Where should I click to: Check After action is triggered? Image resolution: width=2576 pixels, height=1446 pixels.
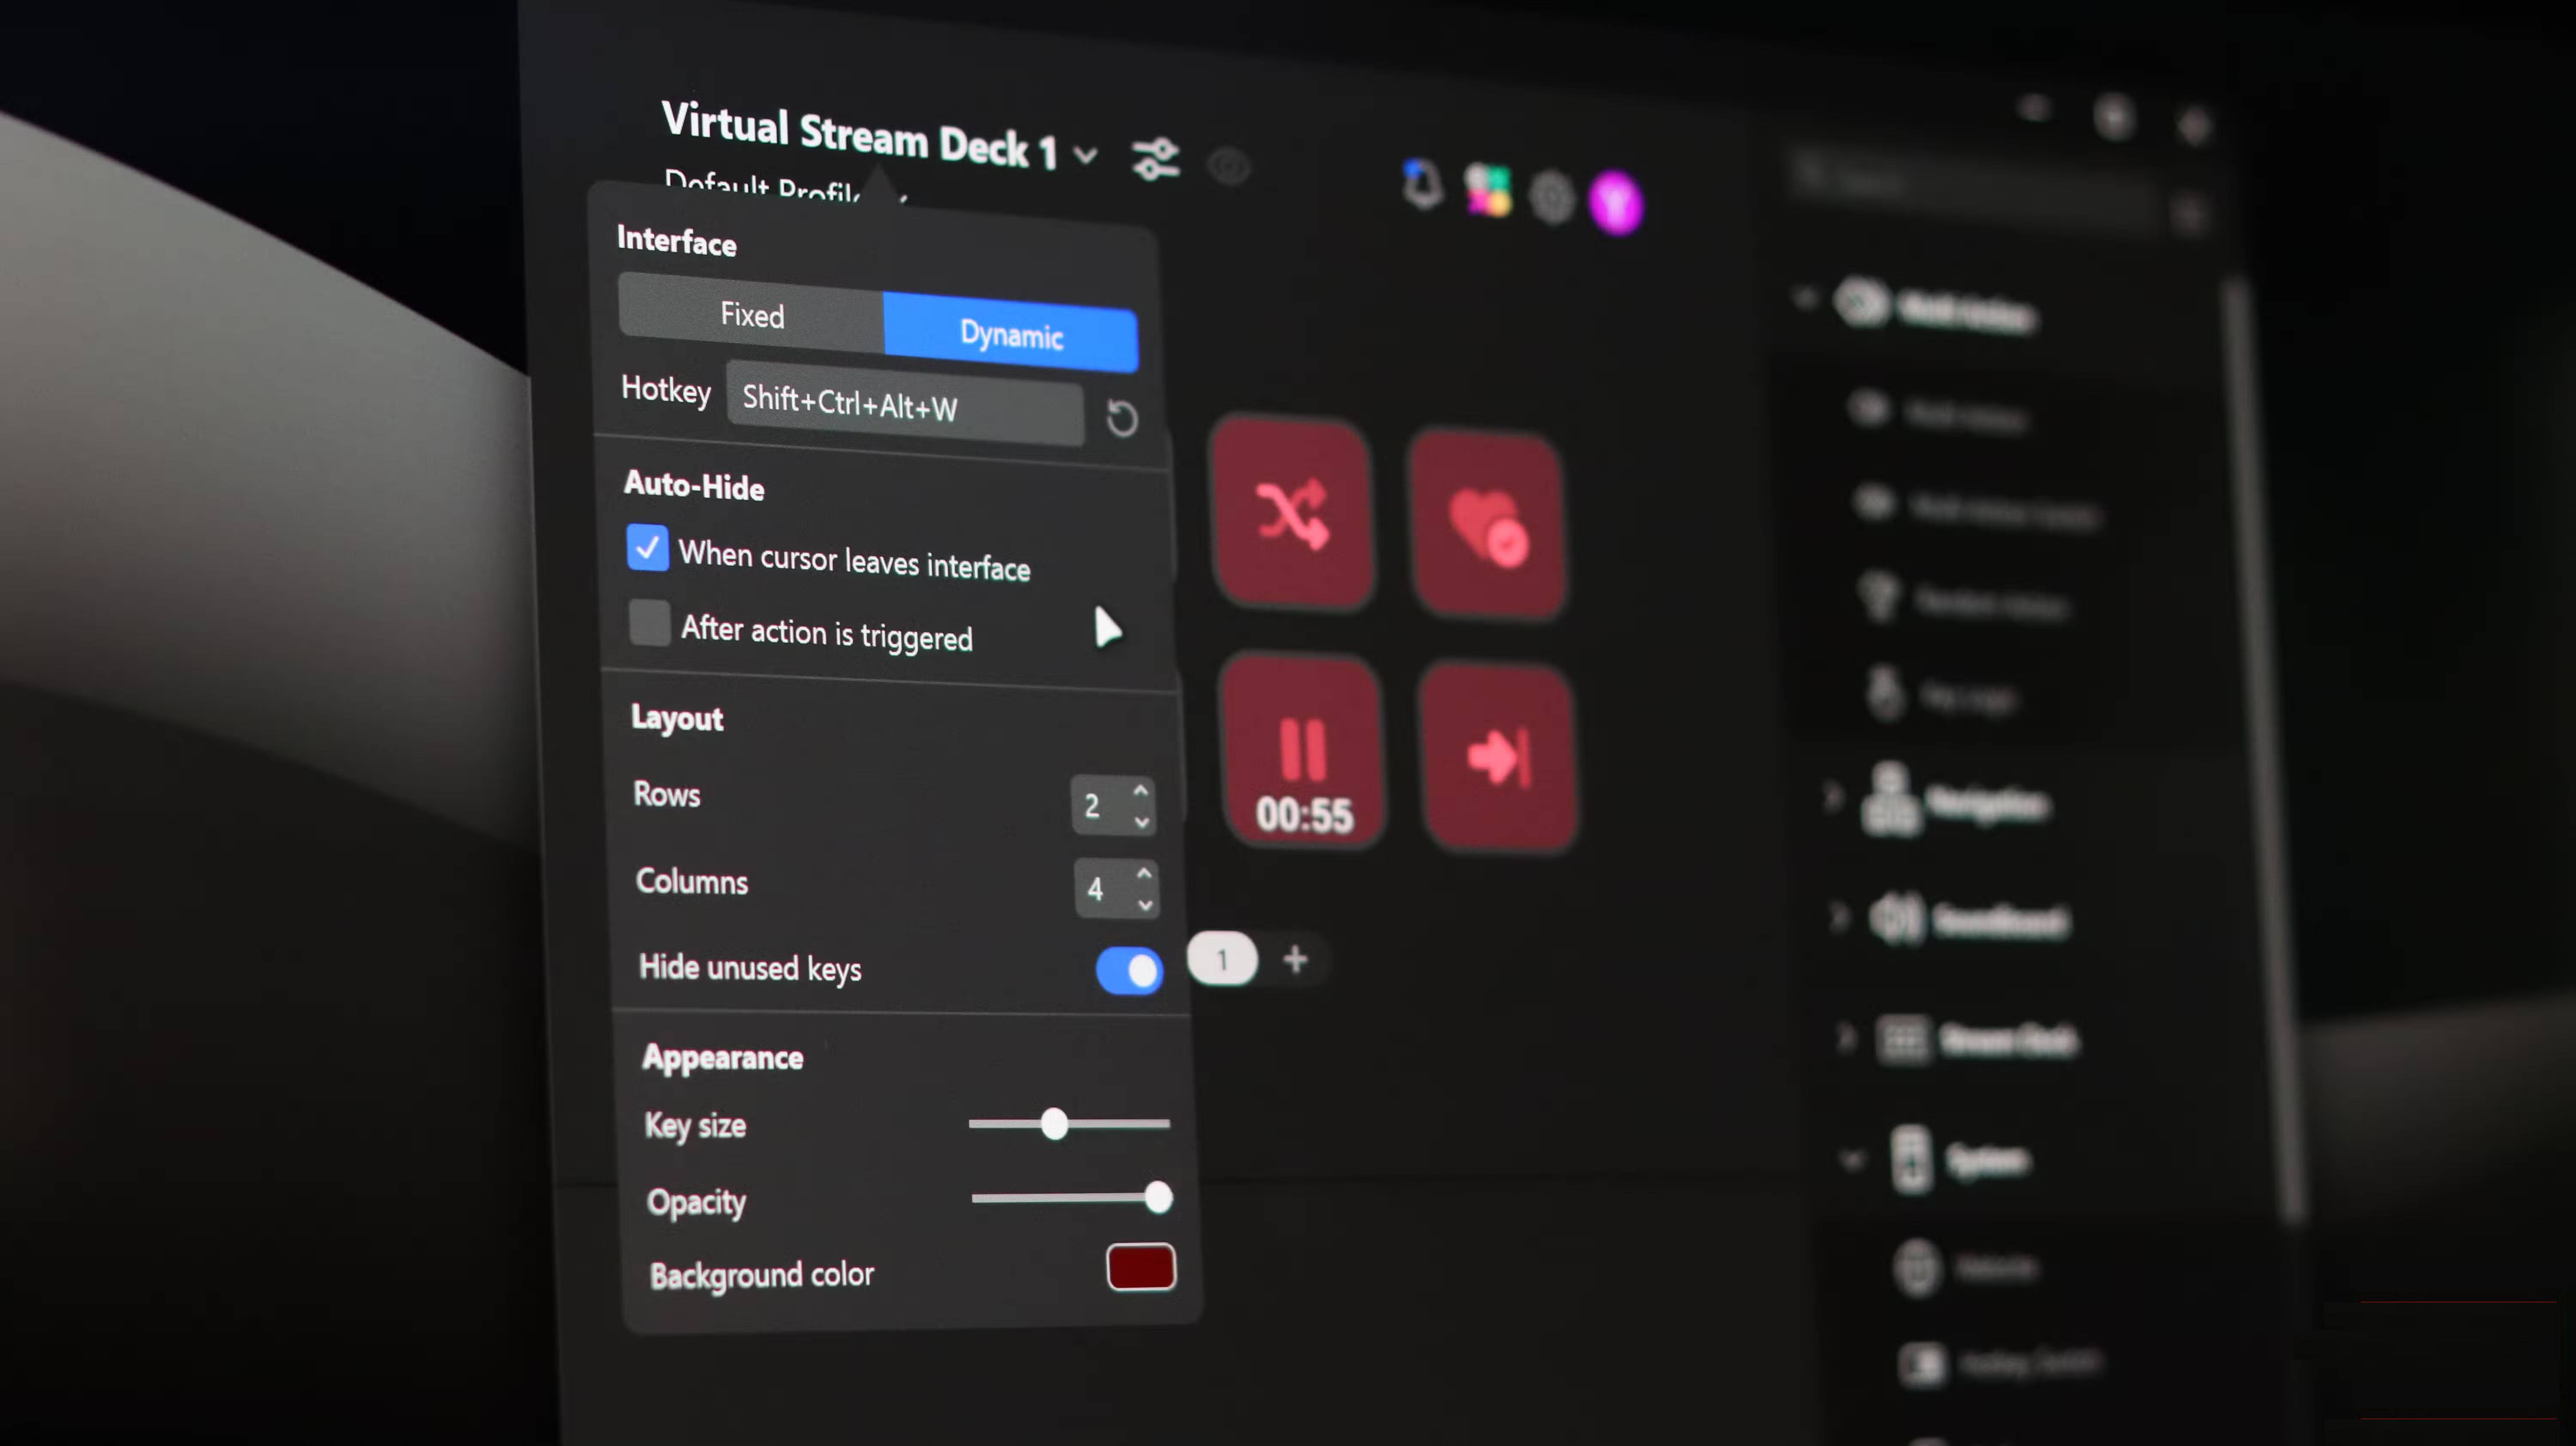(650, 623)
